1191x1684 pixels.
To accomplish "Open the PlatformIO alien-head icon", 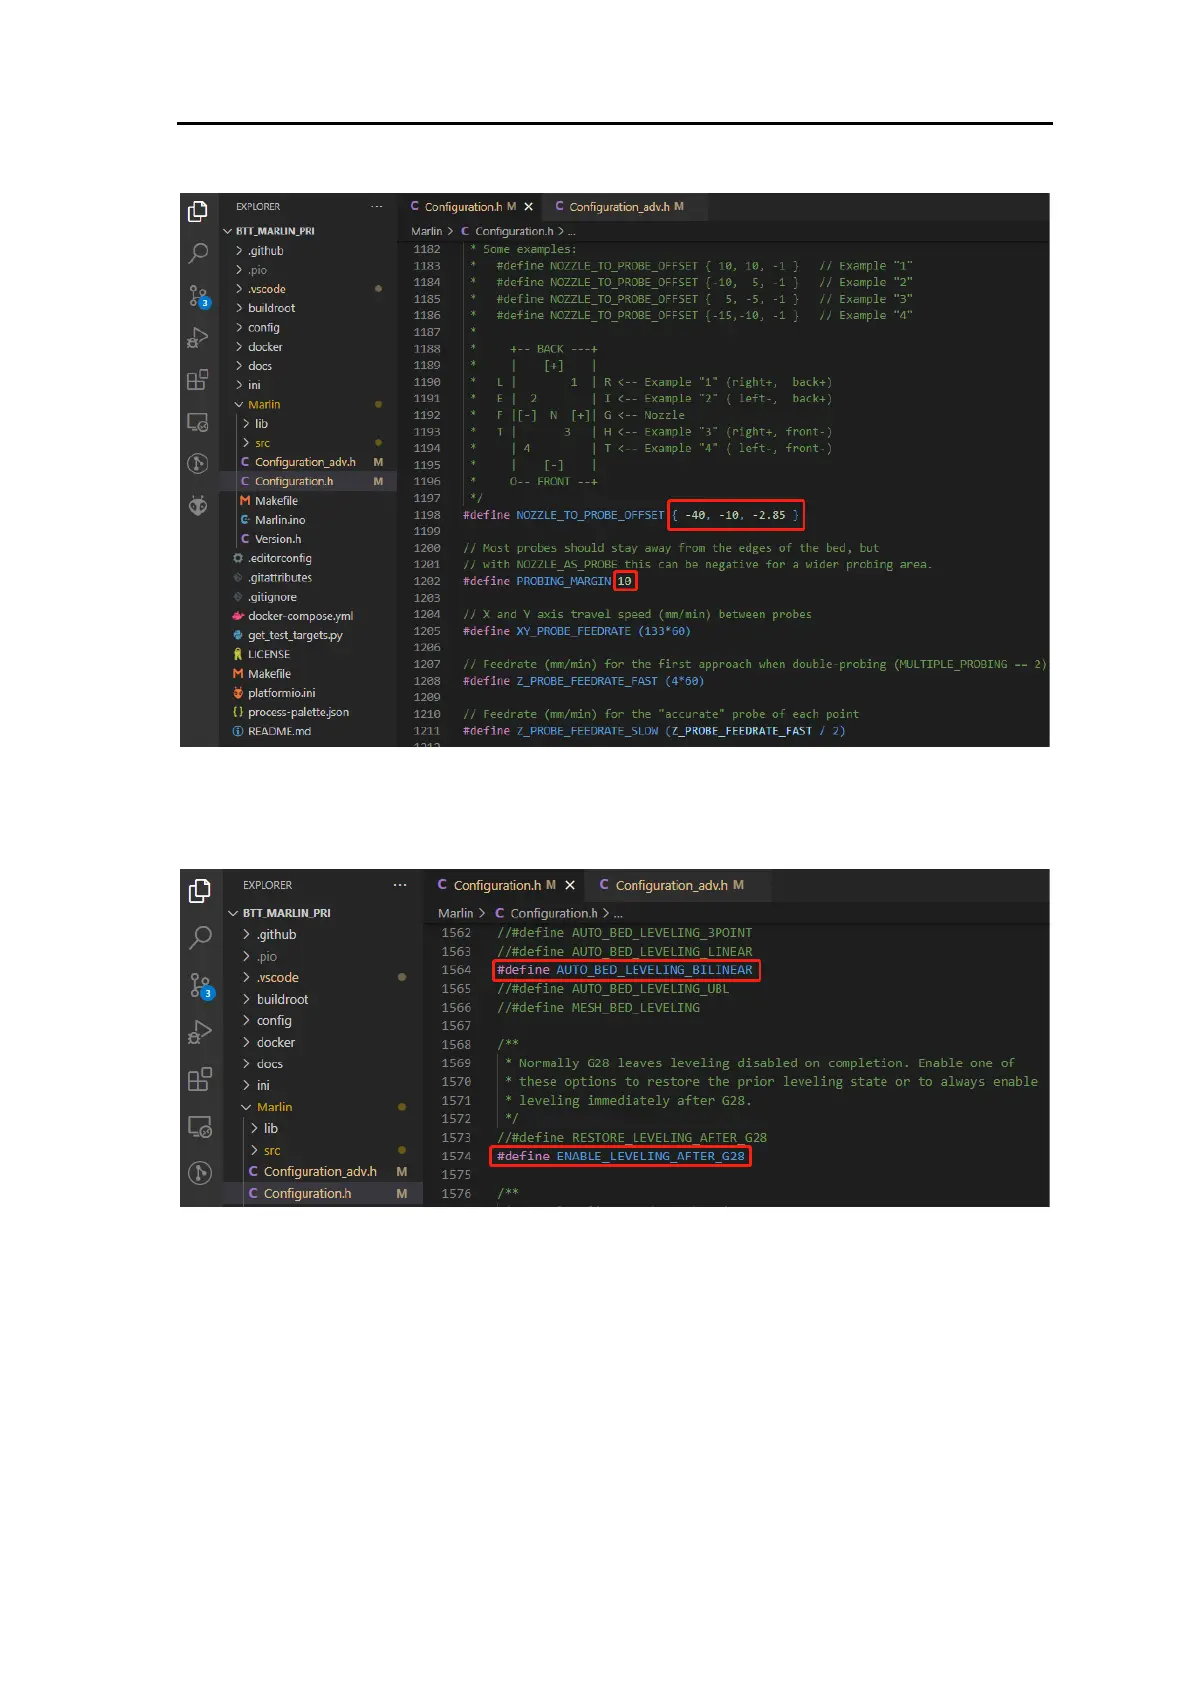I will 198,506.
